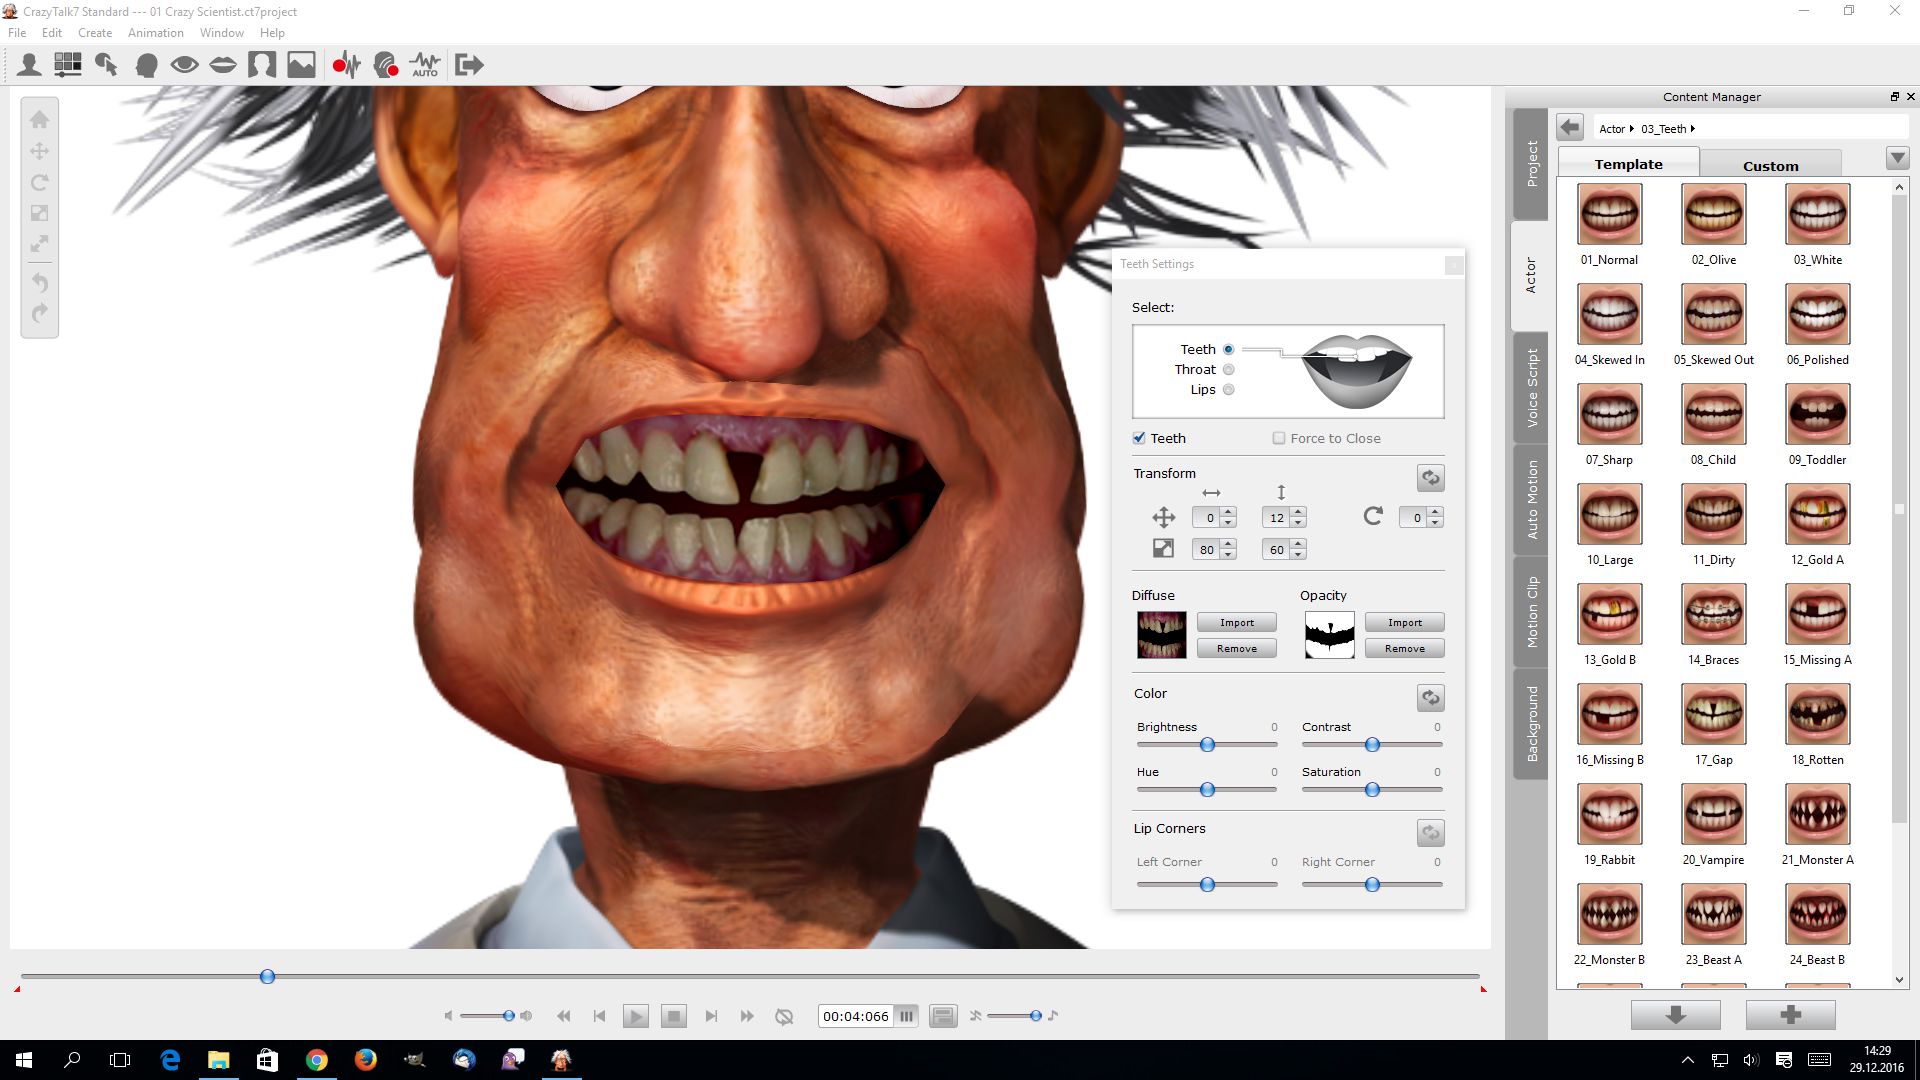Switch to the Custom tab

tap(1770, 166)
